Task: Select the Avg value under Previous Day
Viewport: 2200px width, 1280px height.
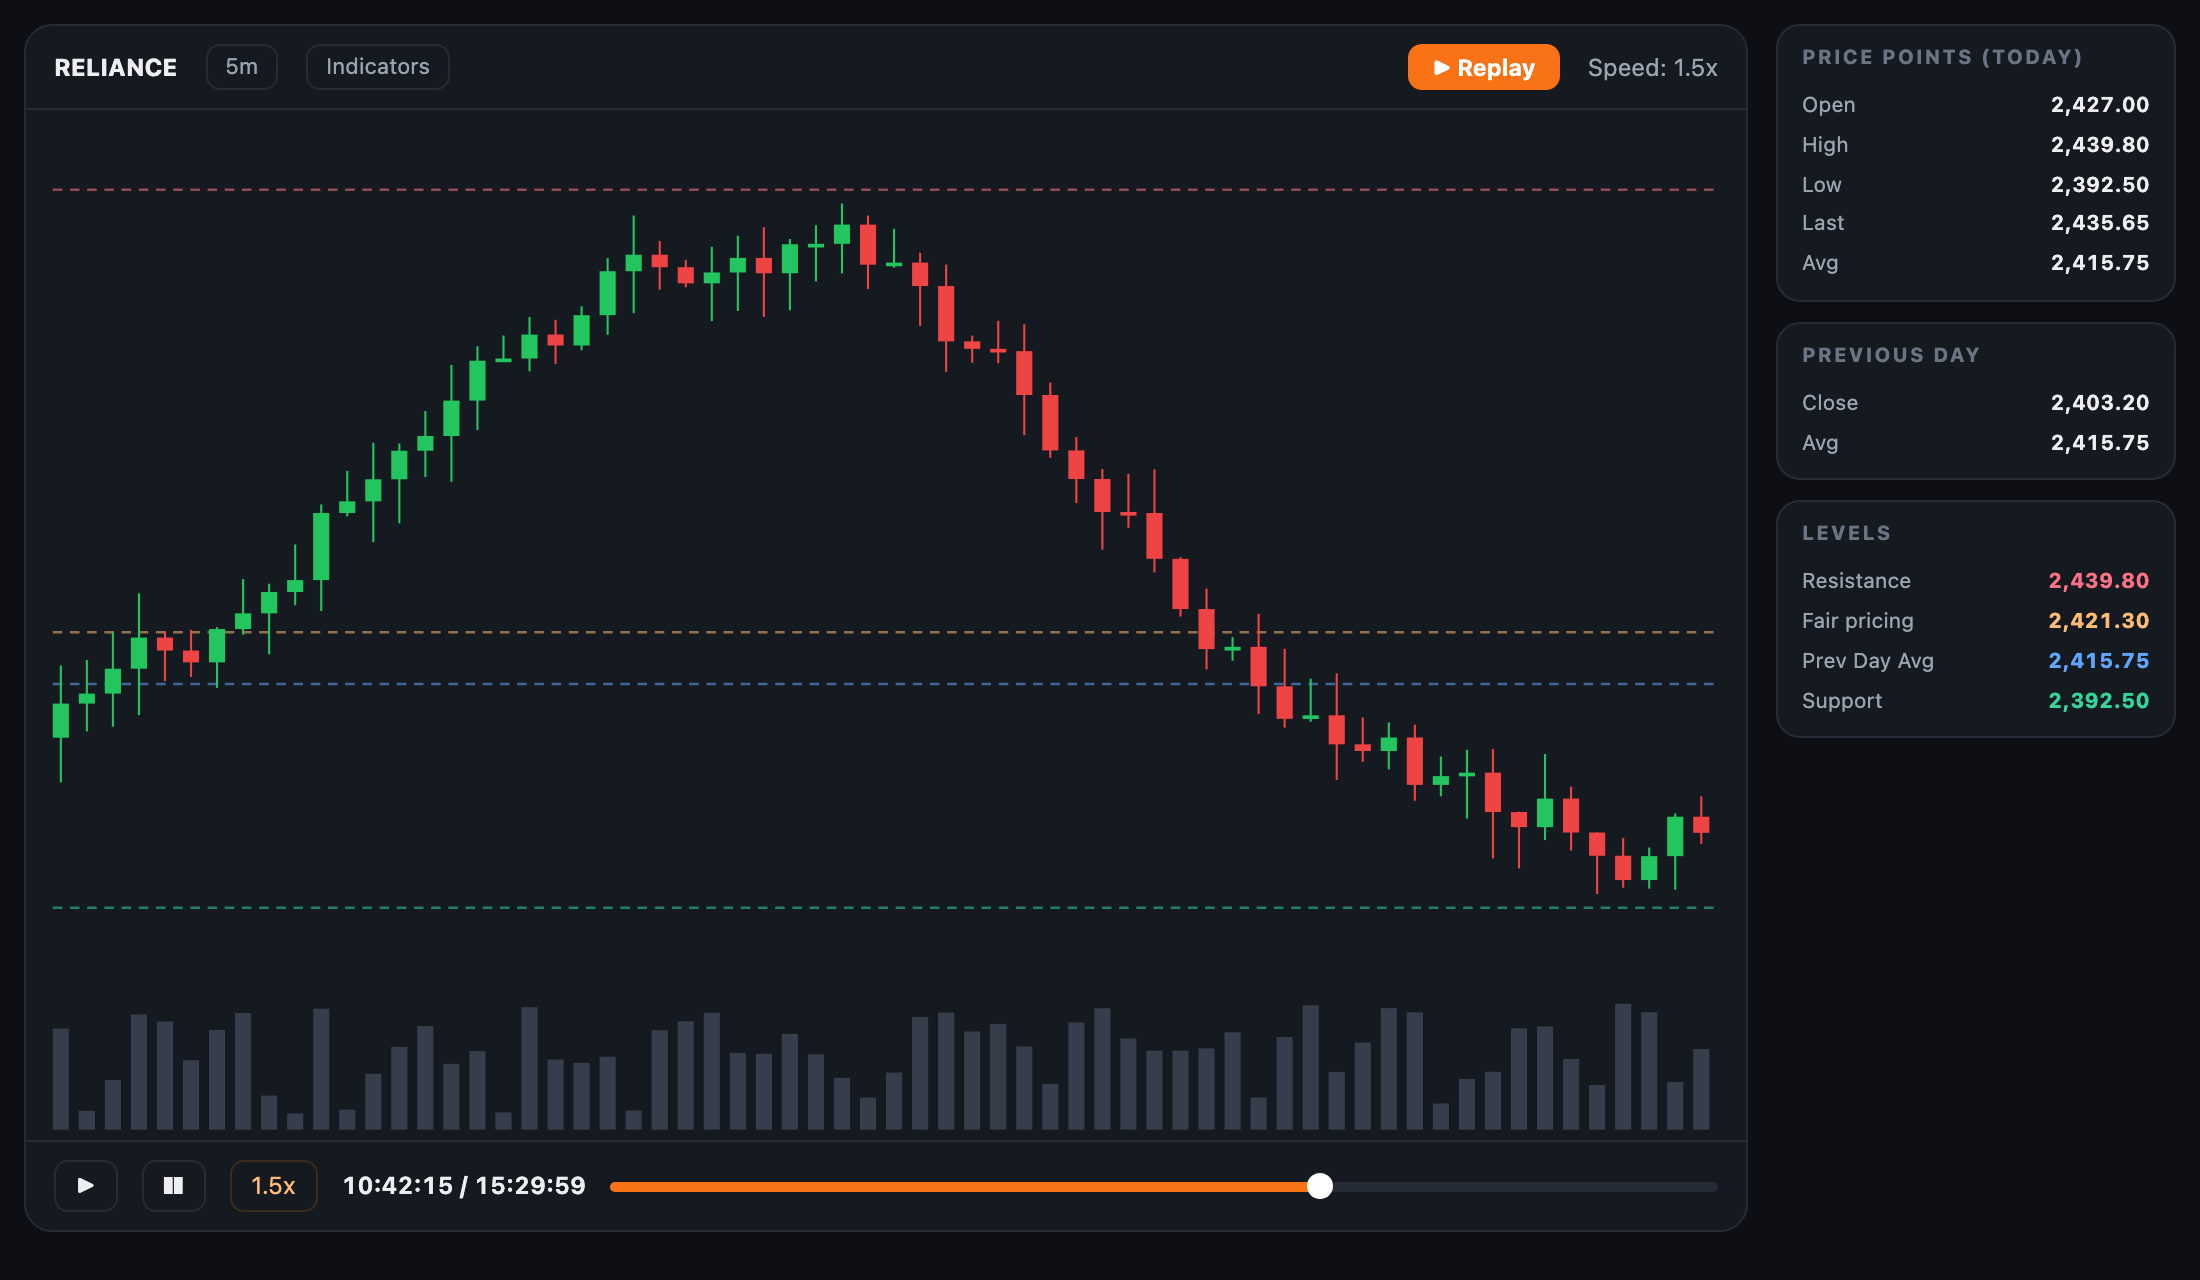Action: click(2099, 443)
